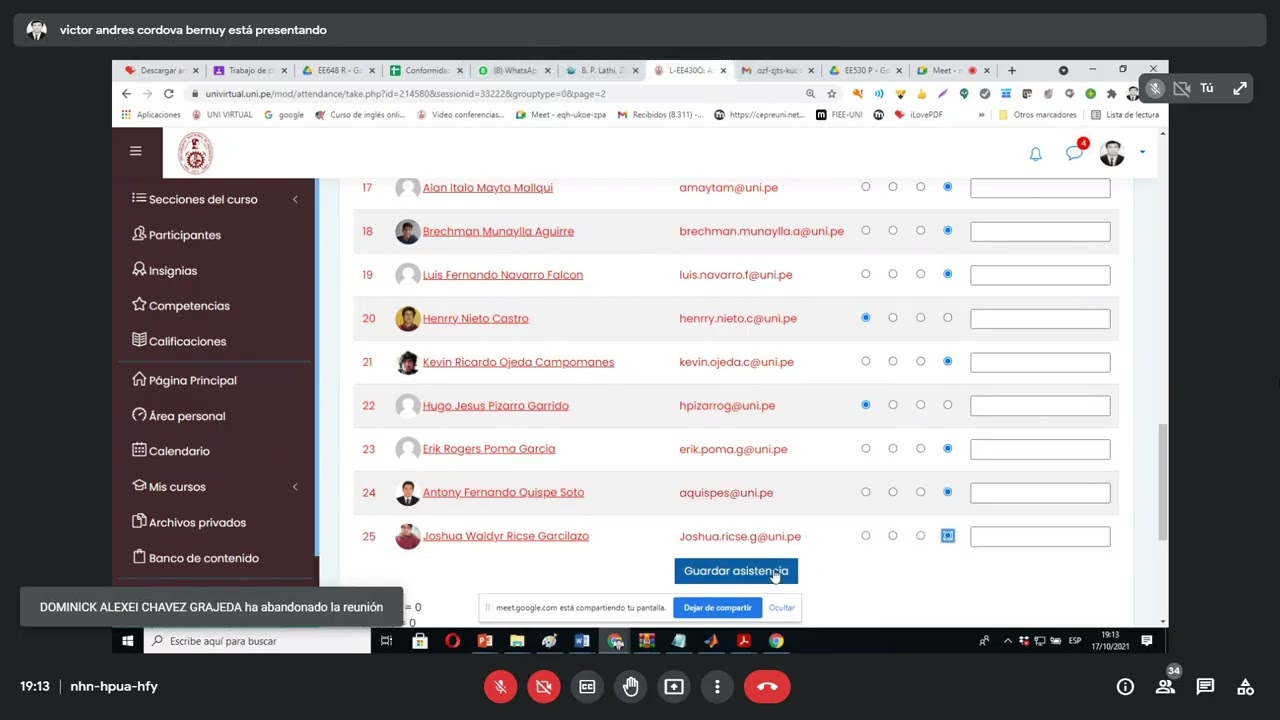1280x720 pixels.
Task: Open the user profile dropdown arrow
Action: coord(1142,153)
